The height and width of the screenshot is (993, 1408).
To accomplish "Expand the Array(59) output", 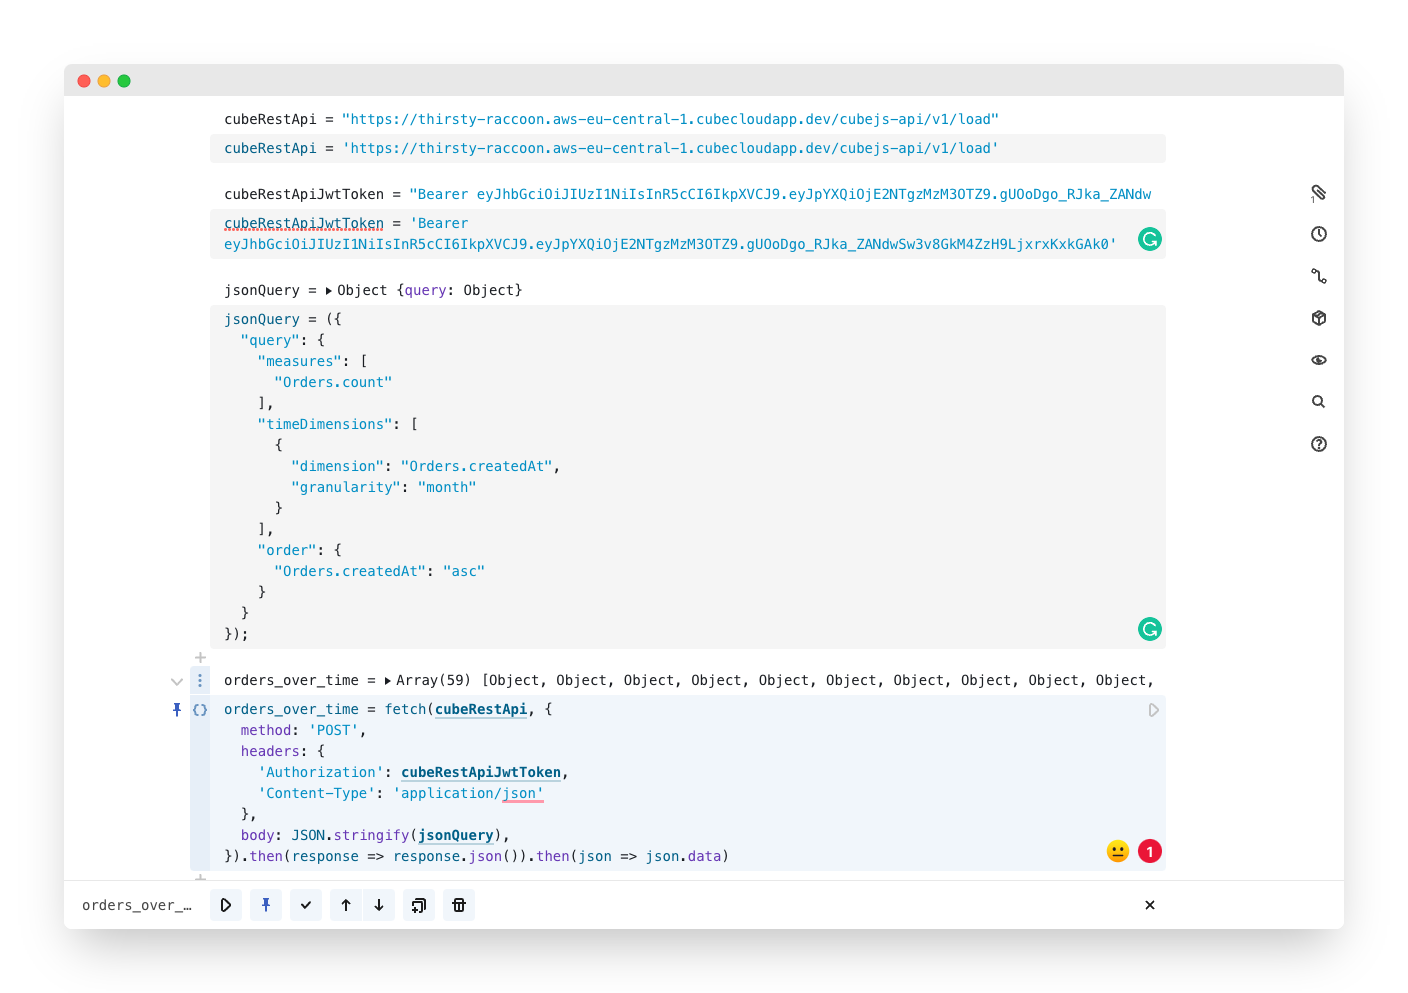I will (388, 681).
